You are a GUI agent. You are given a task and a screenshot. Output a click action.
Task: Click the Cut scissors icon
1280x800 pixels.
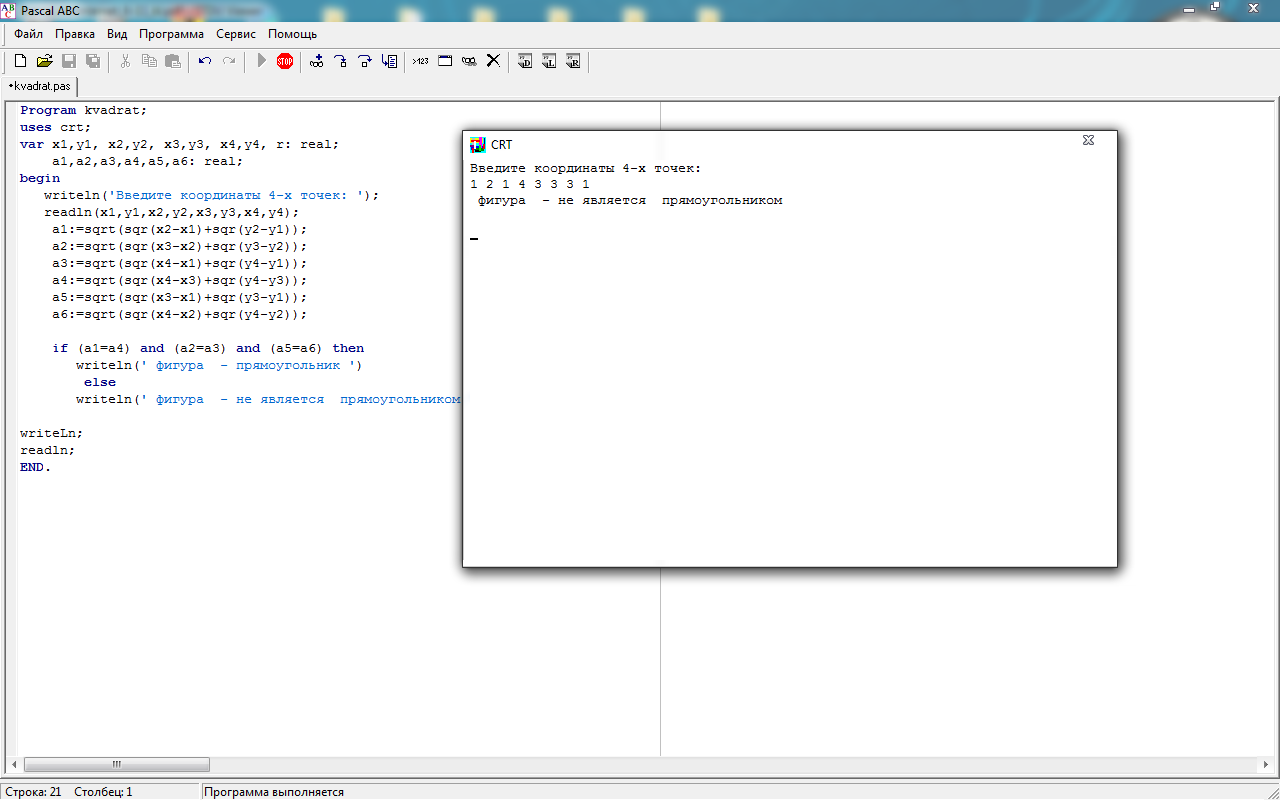125,61
